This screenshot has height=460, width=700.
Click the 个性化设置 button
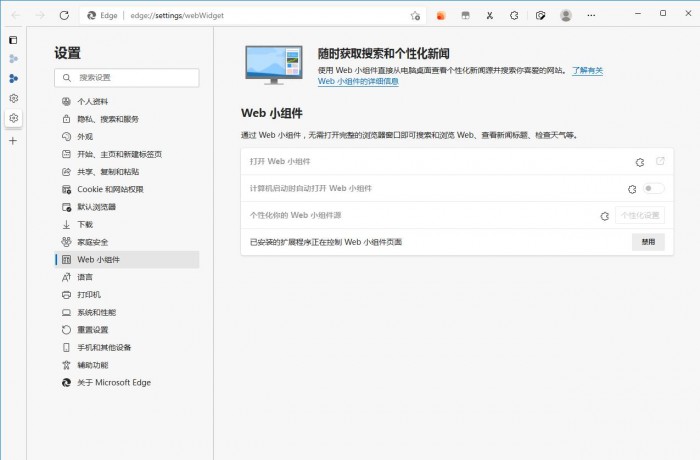[640, 215]
